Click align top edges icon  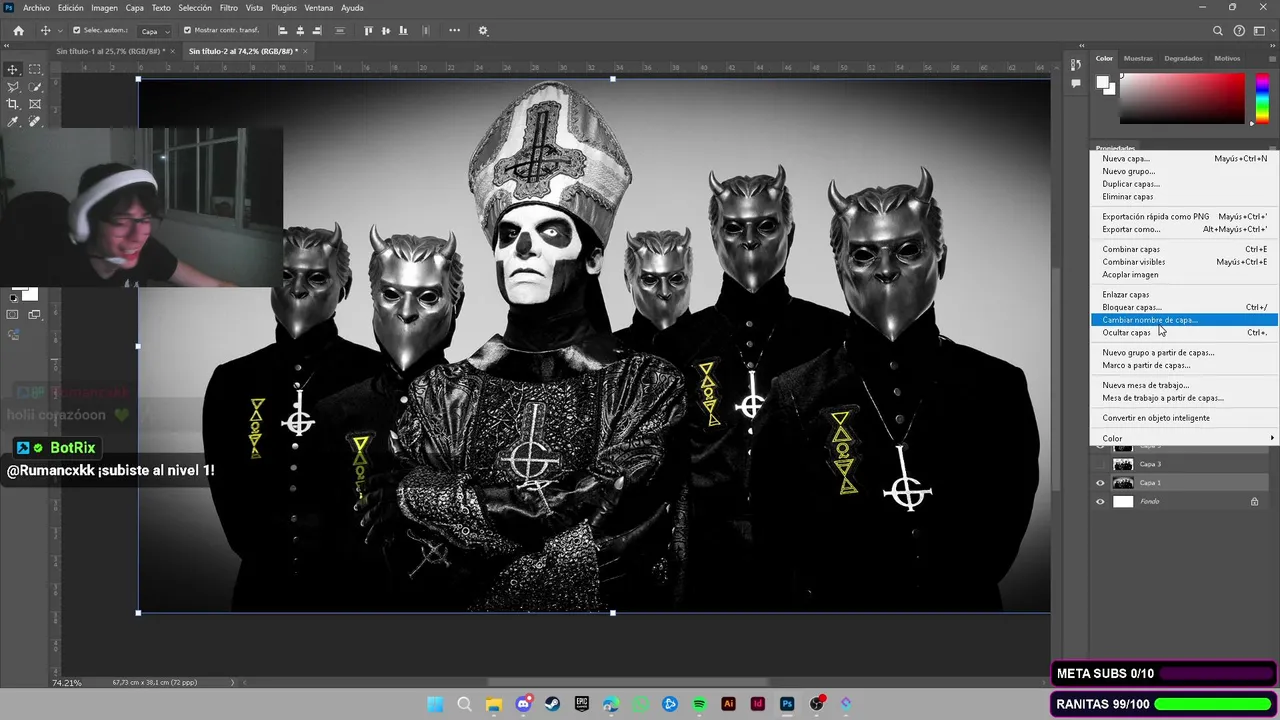pyautogui.click(x=368, y=31)
